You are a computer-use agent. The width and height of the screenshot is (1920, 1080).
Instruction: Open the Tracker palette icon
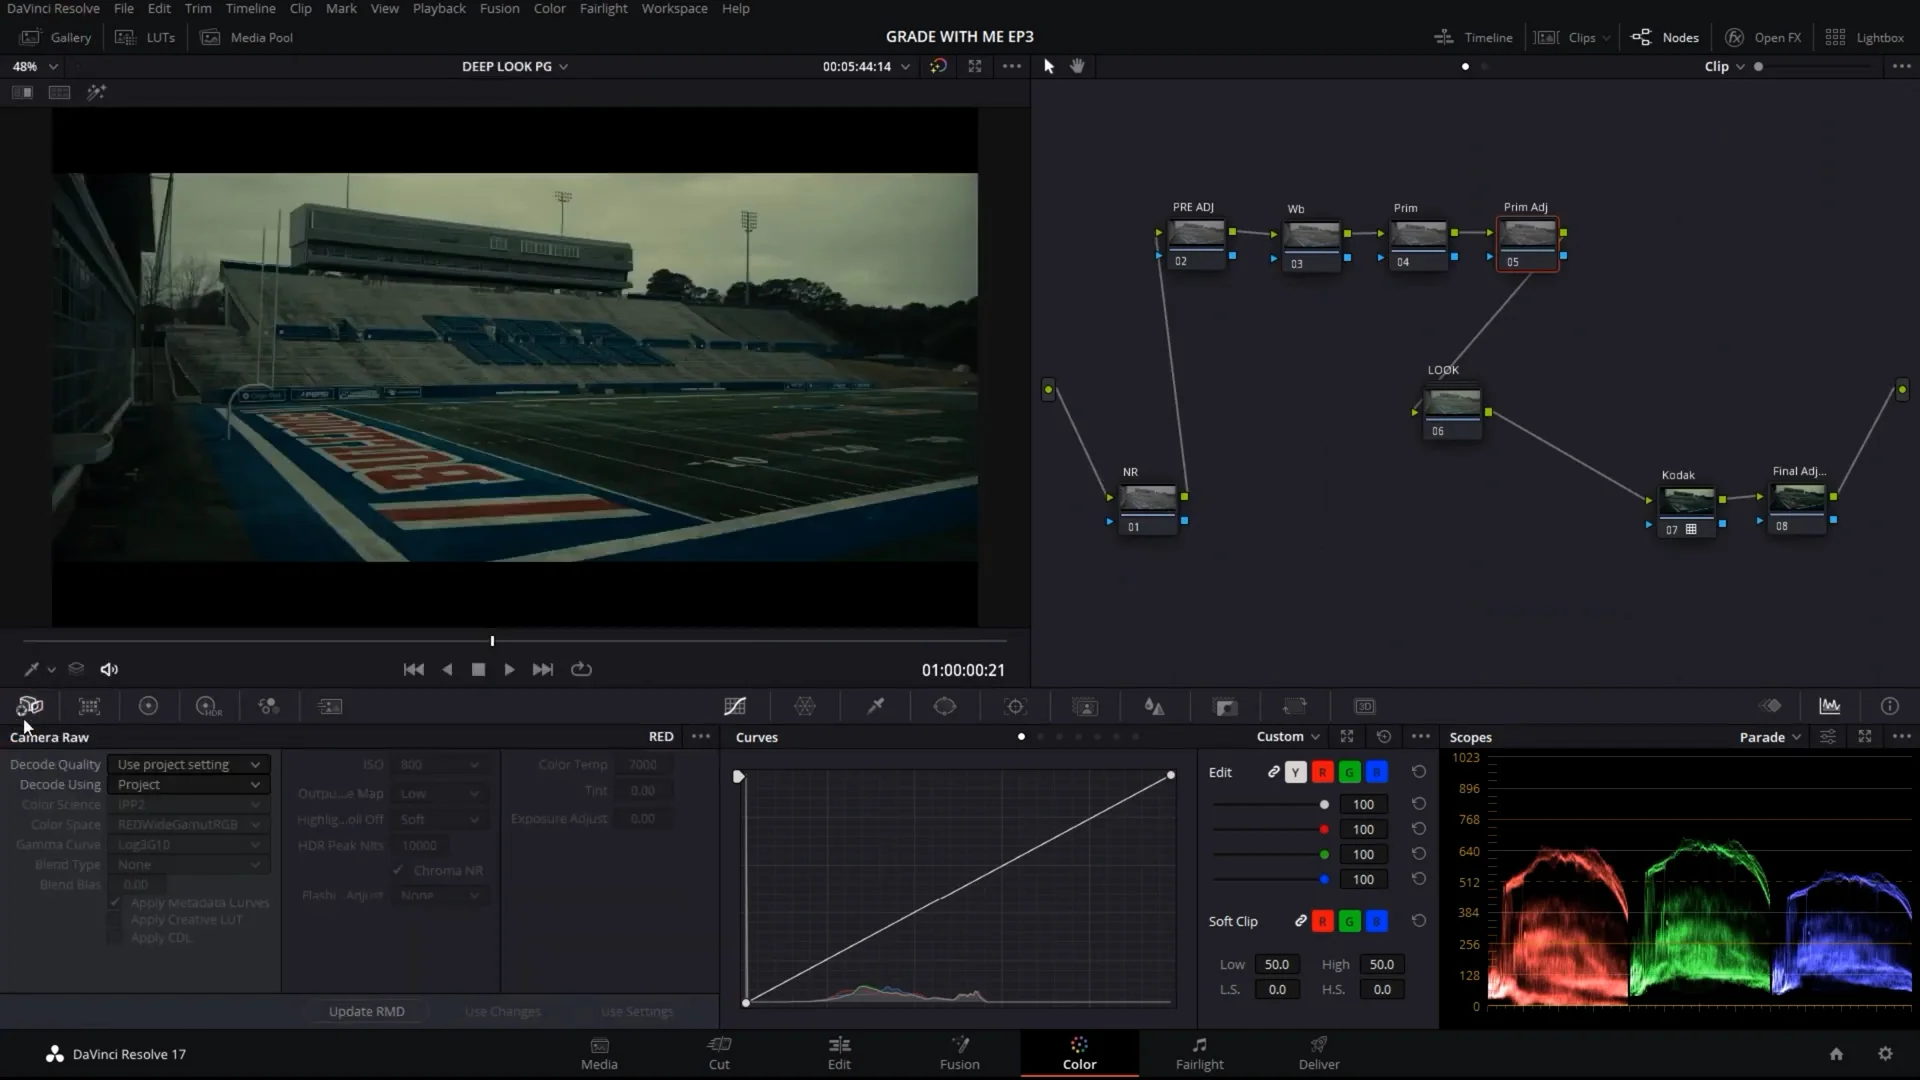tap(1015, 707)
